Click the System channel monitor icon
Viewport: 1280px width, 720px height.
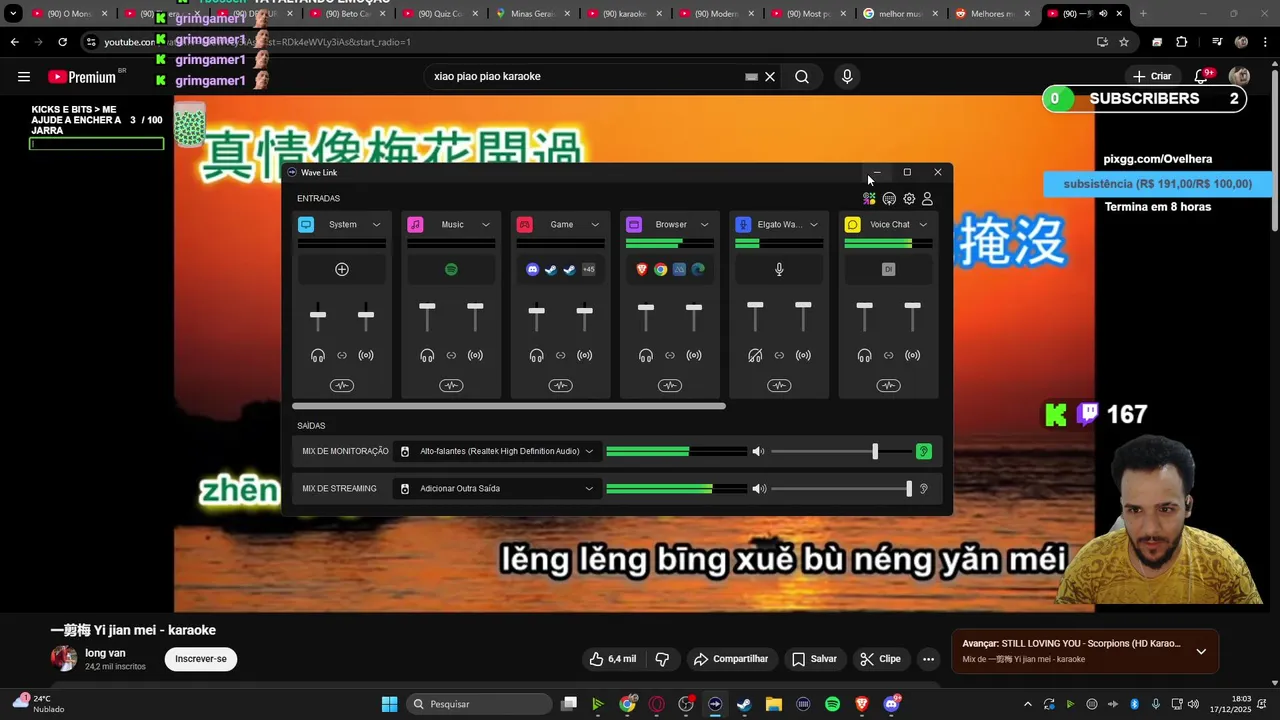[x=306, y=224]
